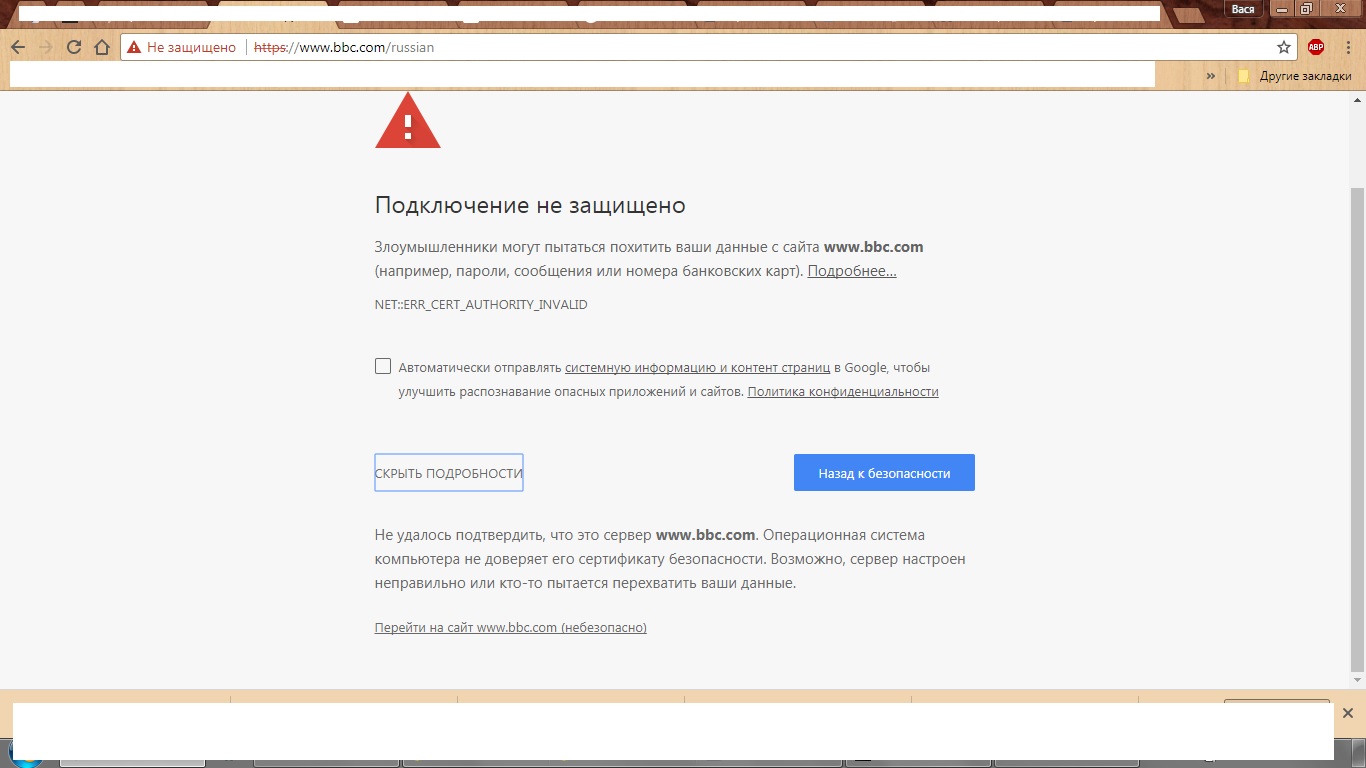The width and height of the screenshot is (1366, 768).
Task: Enable automatic sending of system info to Google
Action: click(x=383, y=366)
